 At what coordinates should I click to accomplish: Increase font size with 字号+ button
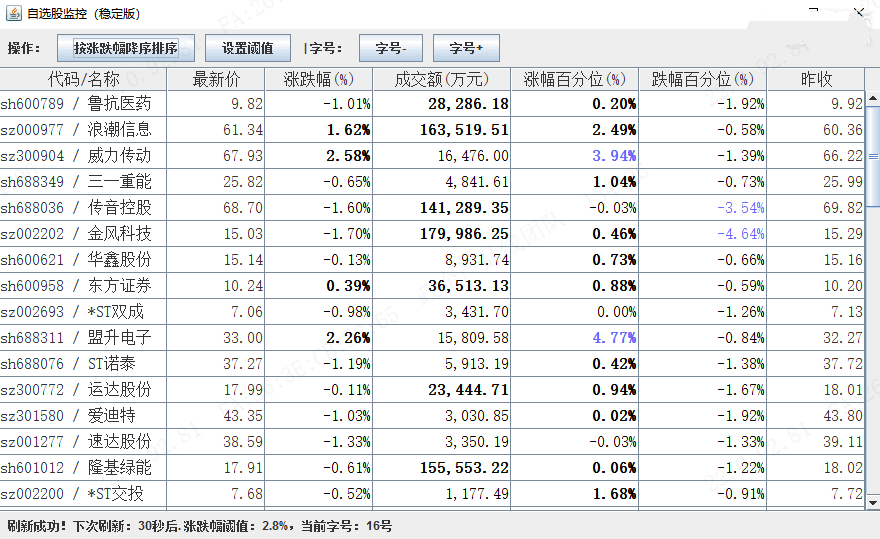pos(465,48)
